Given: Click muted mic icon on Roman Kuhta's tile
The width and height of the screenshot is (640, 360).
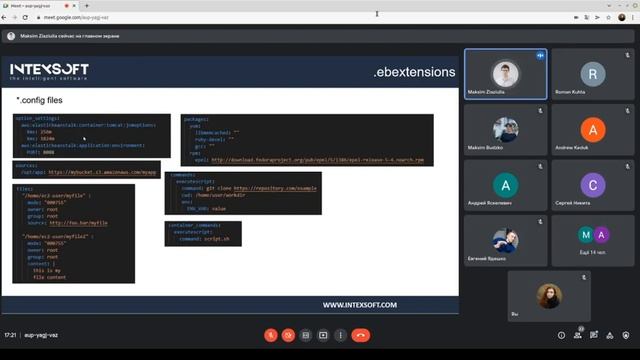Looking at the screenshot, I should (627, 55).
